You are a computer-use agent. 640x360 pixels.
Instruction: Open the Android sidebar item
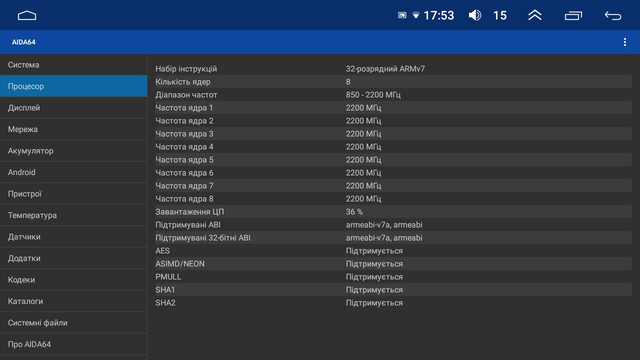pos(73,172)
